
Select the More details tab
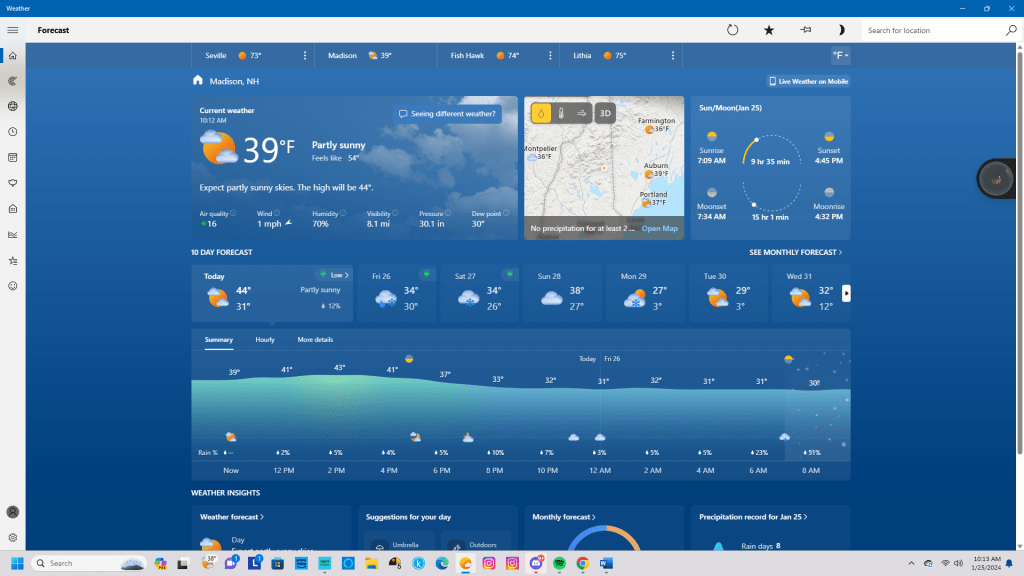click(x=315, y=340)
